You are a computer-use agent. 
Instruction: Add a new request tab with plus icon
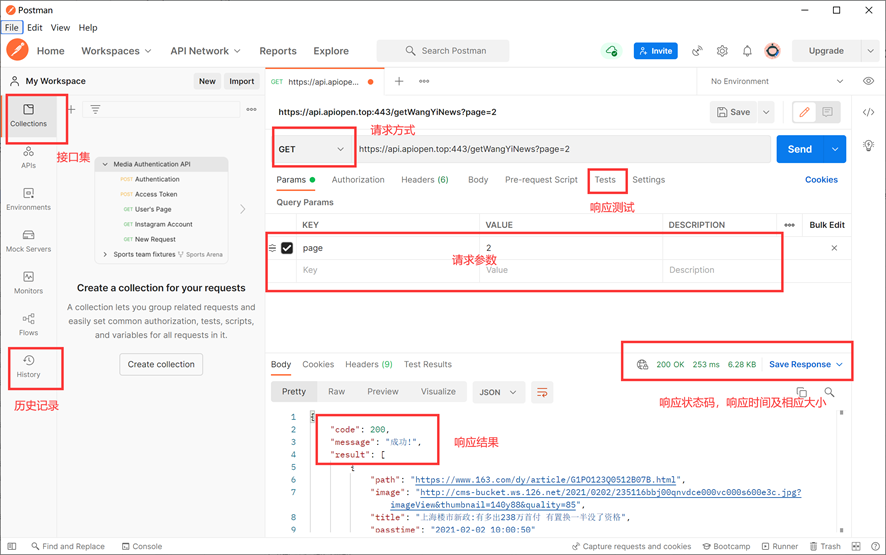[399, 81]
